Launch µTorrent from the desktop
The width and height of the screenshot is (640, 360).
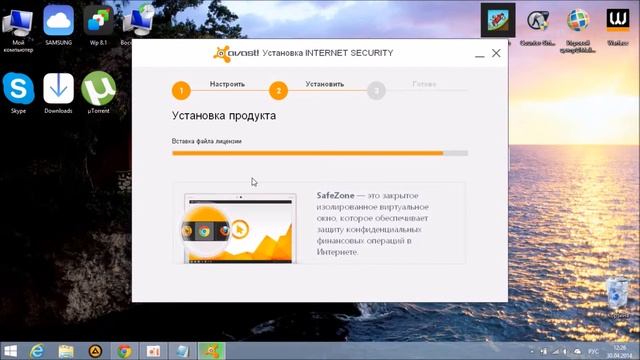[98, 92]
